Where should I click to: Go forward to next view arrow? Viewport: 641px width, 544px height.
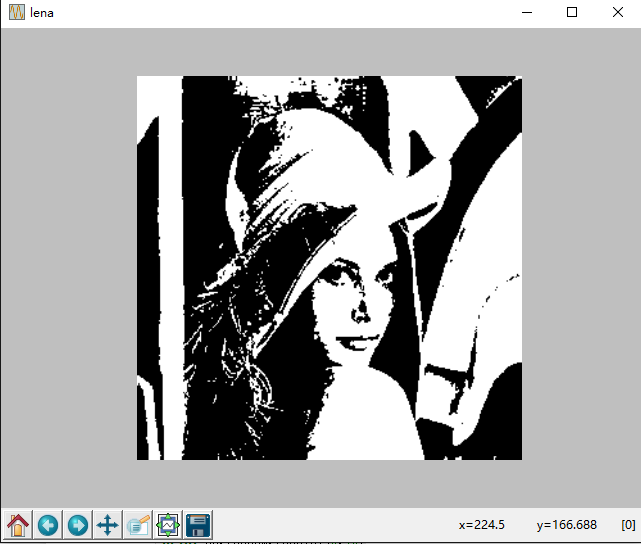78,525
